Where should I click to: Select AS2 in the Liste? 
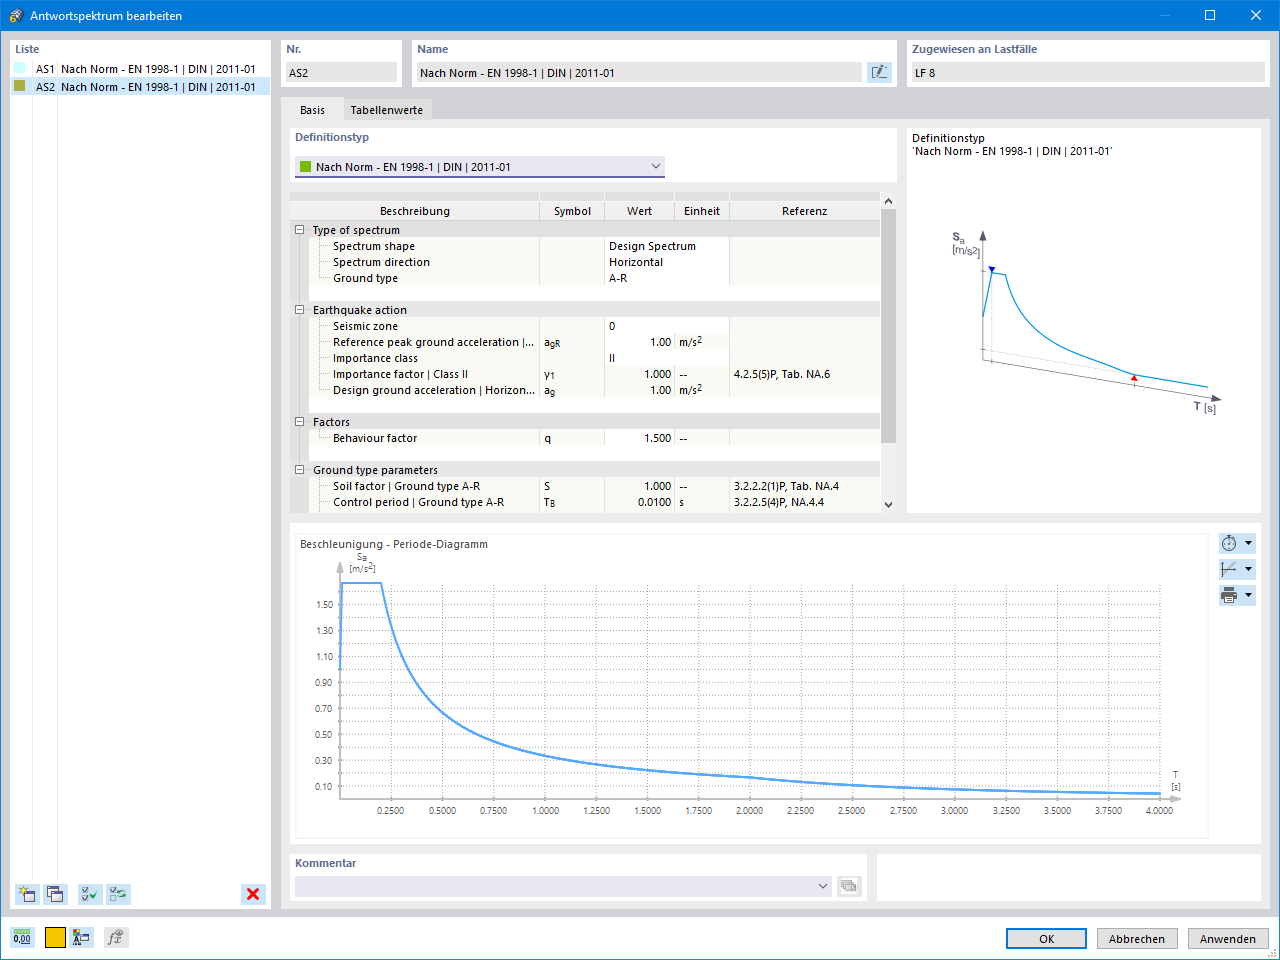tap(140, 87)
